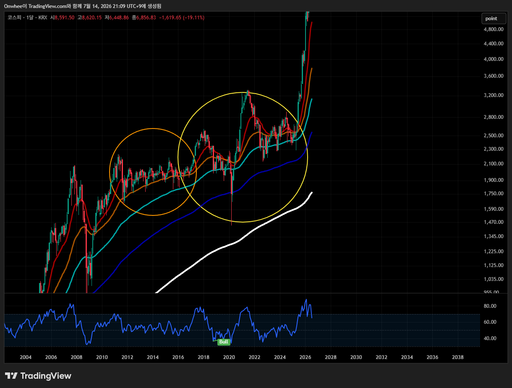Image resolution: width=512 pixels, height=388 pixels.
Task: Click the '3,200.00' price axis label
Action: click(x=494, y=95)
